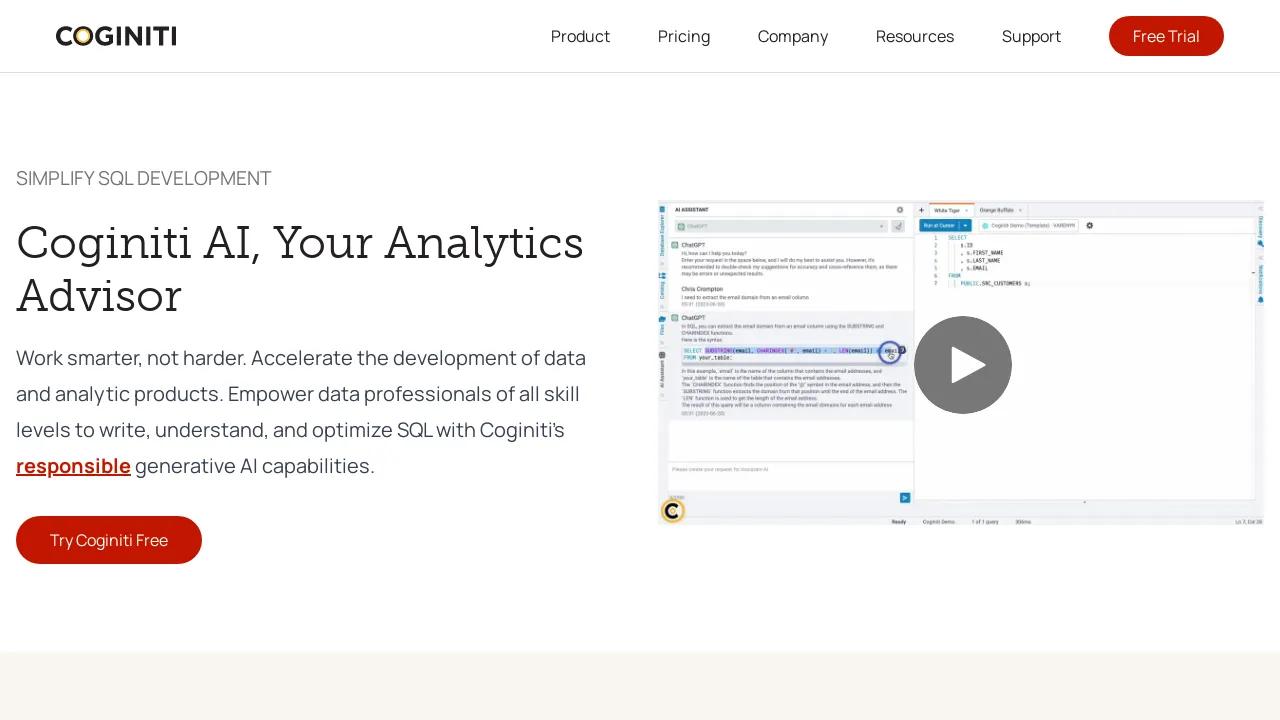Expand the Run at Cursor dropdown arrow
The width and height of the screenshot is (1280, 720).
tap(966, 226)
